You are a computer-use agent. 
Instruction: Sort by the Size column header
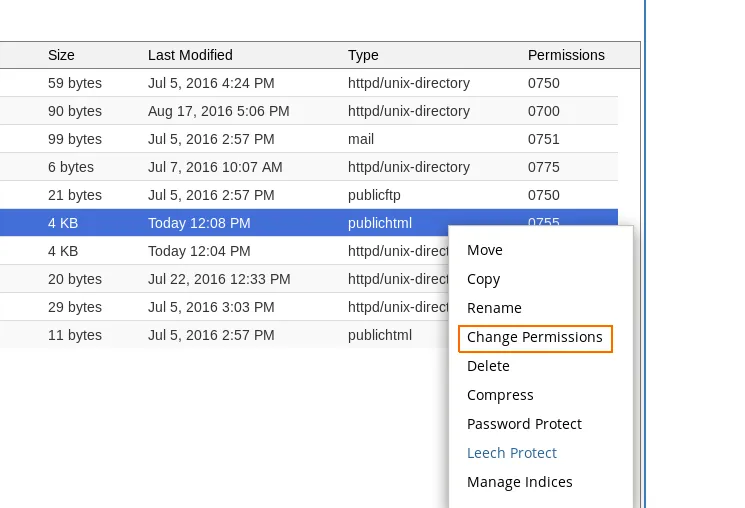tap(61, 55)
